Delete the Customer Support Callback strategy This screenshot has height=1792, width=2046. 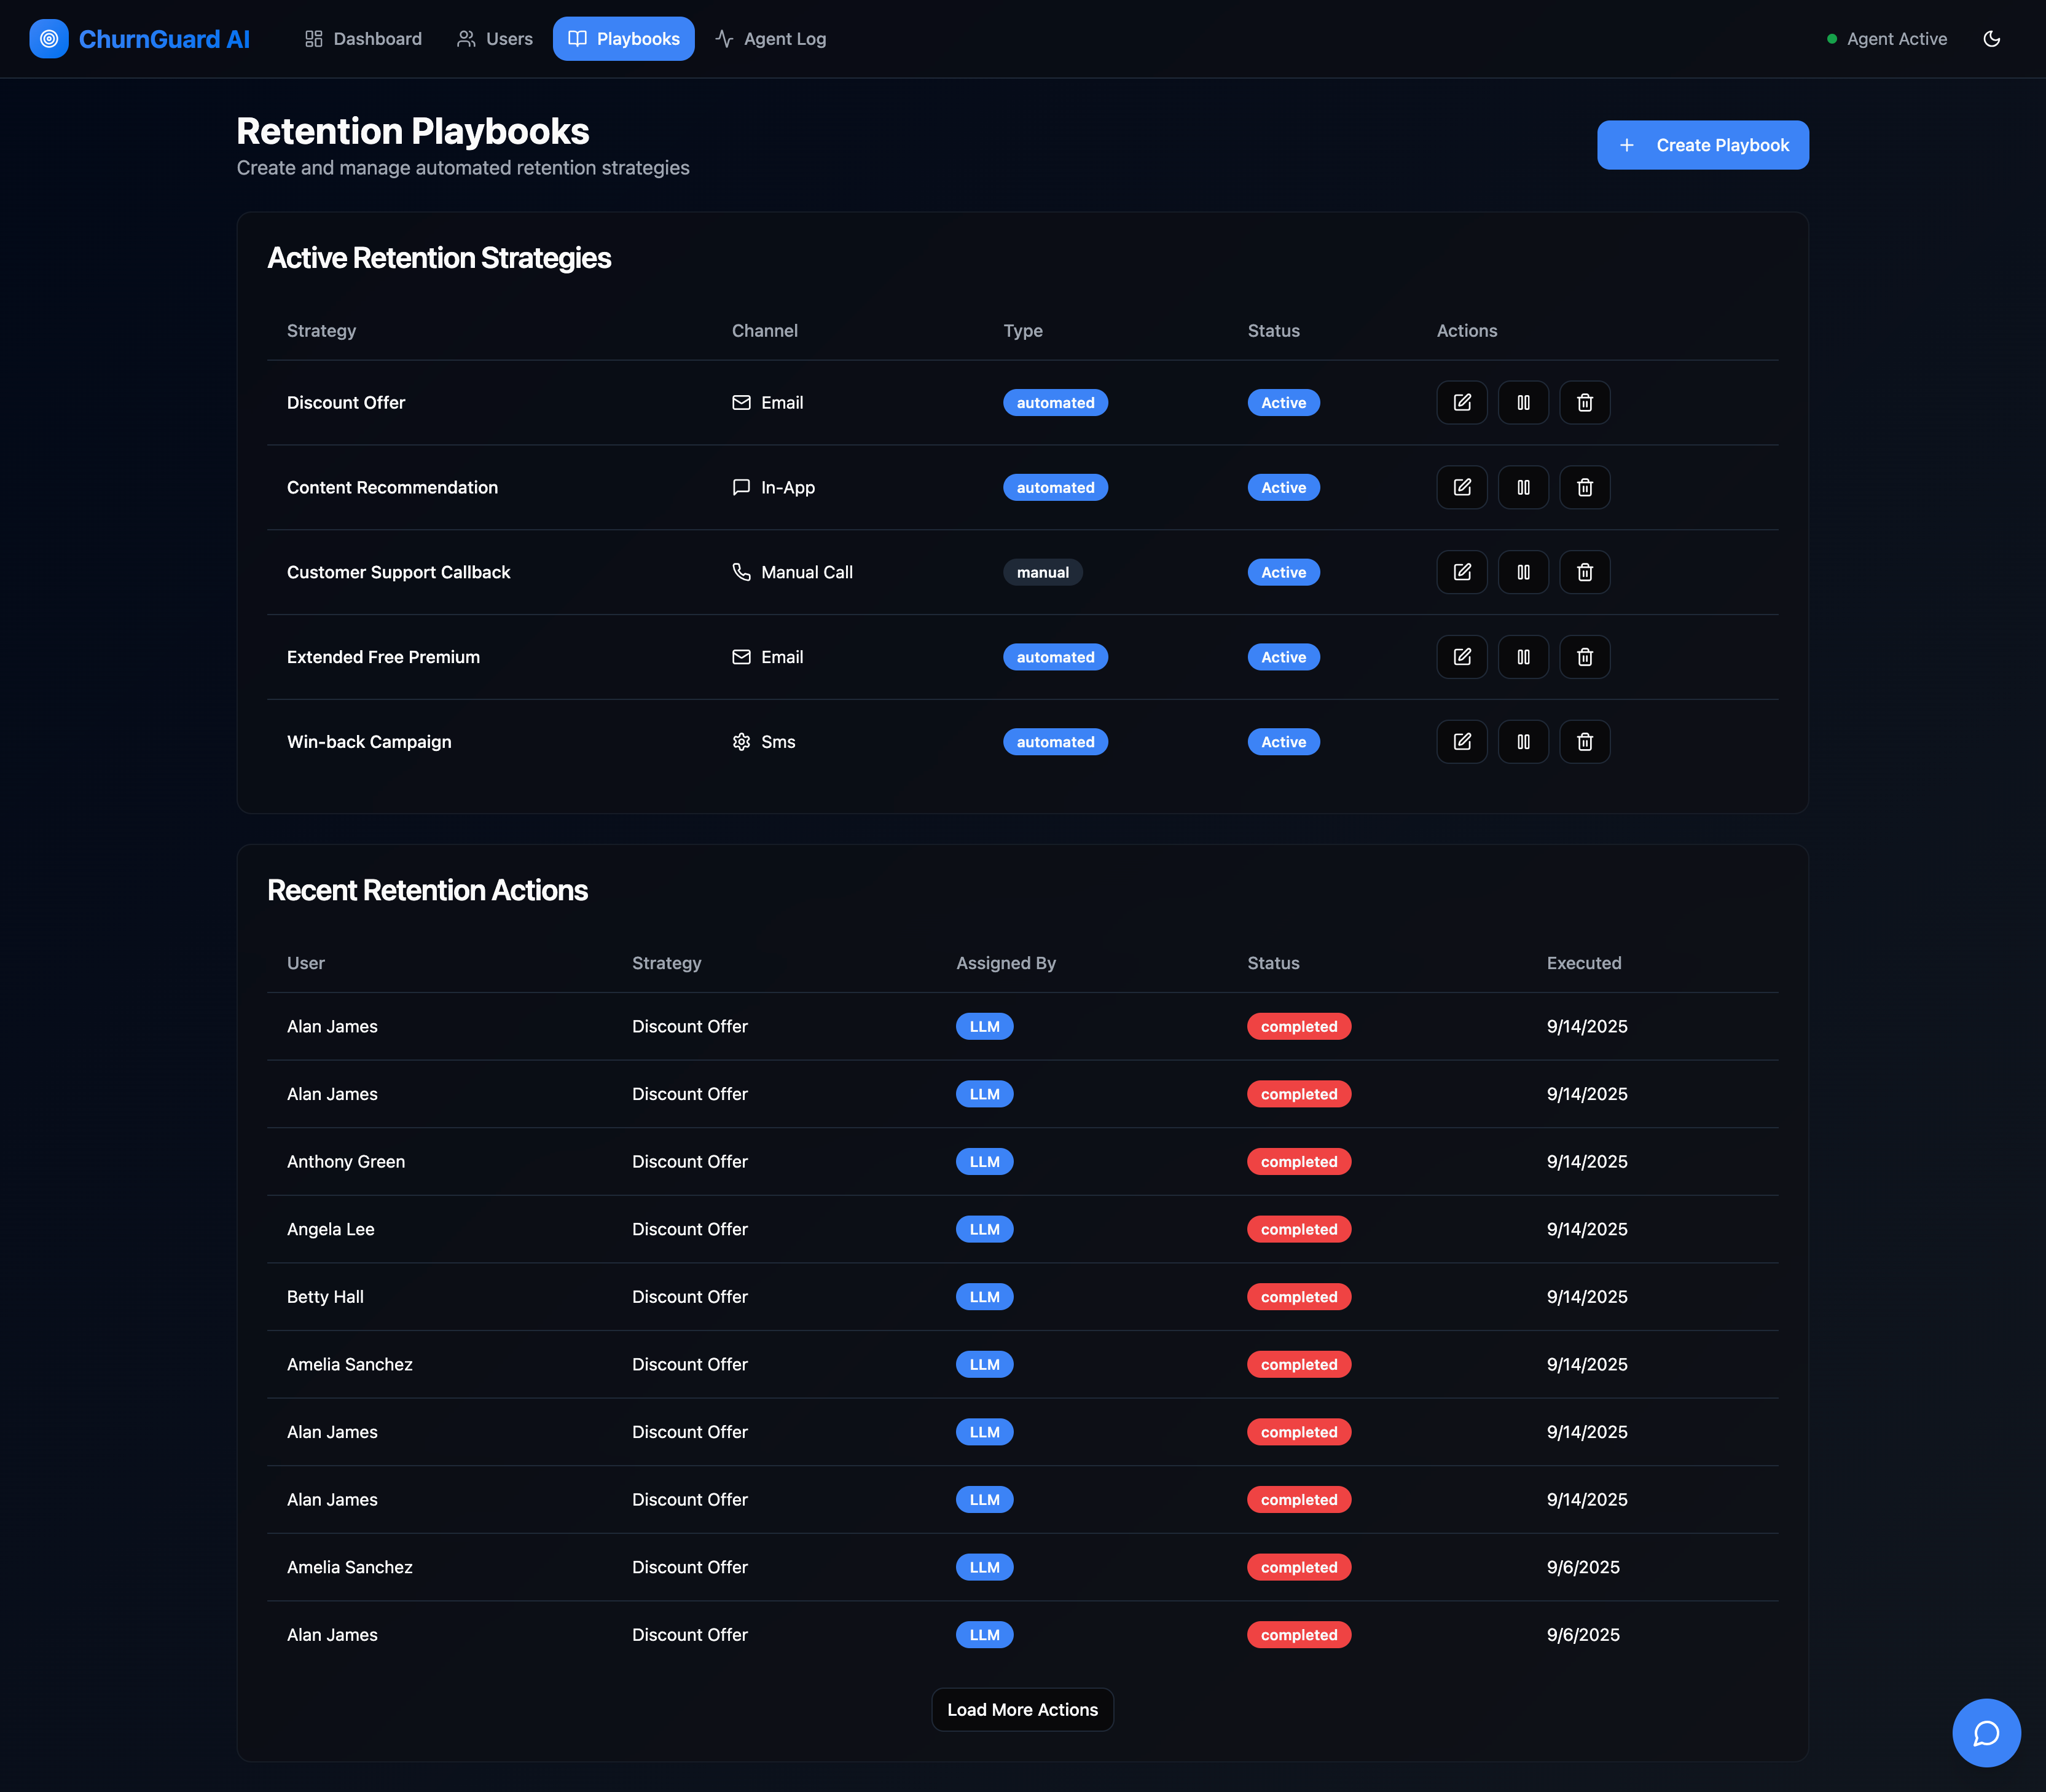point(1584,572)
